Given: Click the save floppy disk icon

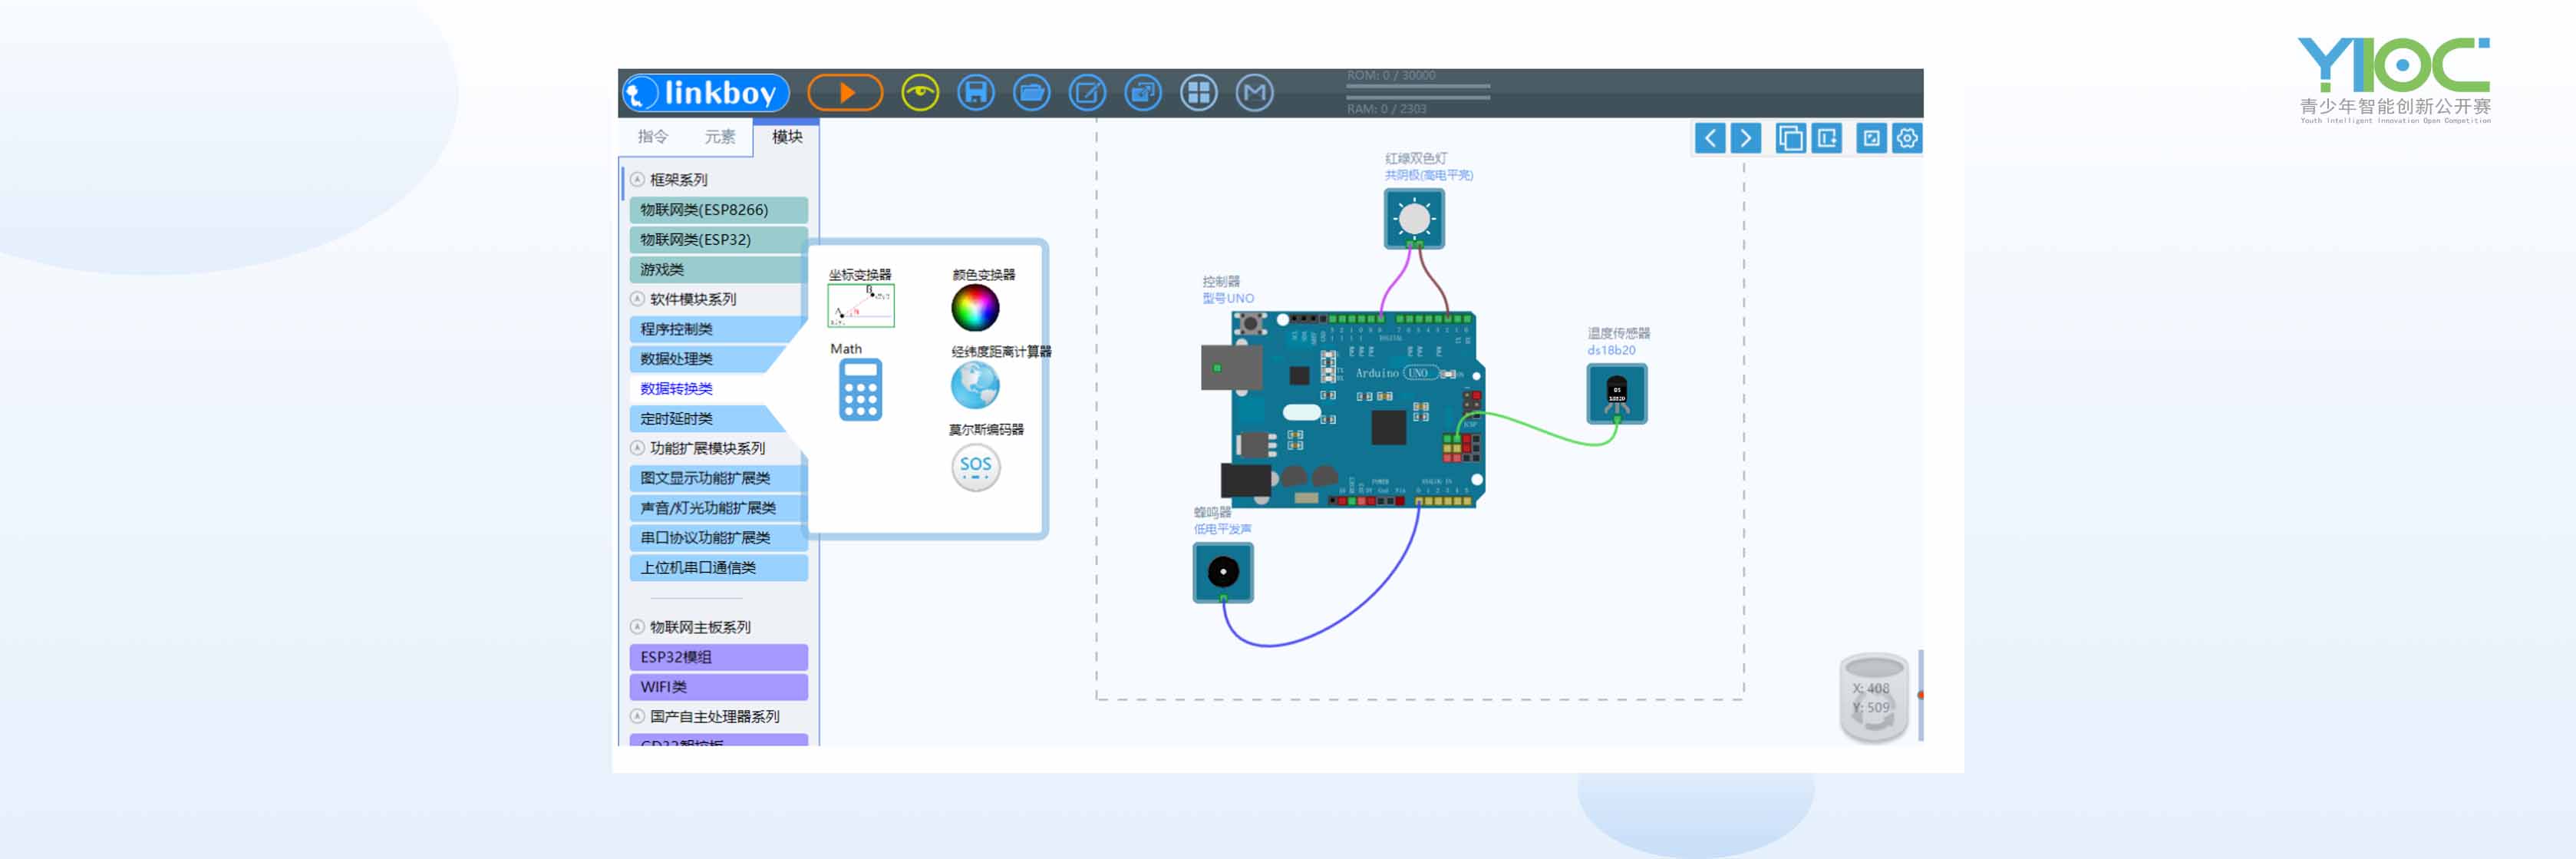Looking at the screenshot, I should tap(975, 93).
